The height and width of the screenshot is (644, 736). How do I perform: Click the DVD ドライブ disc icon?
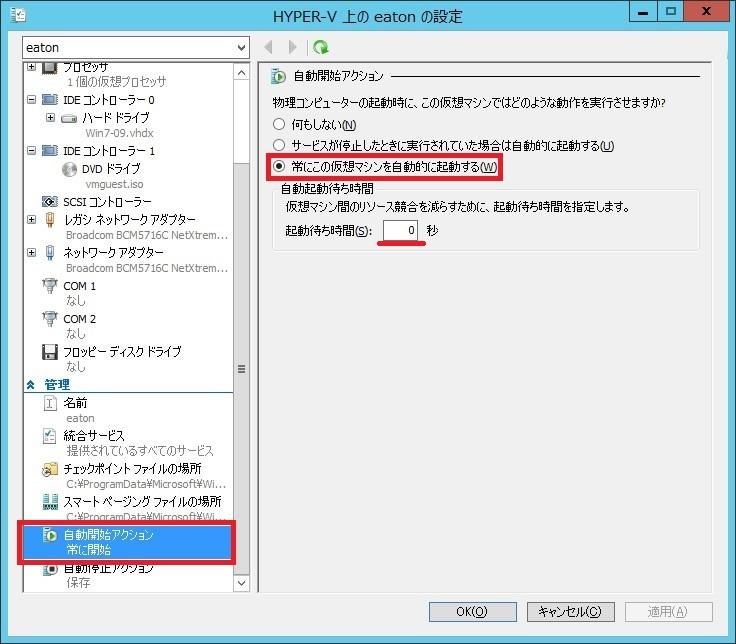pyautogui.click(x=69, y=169)
